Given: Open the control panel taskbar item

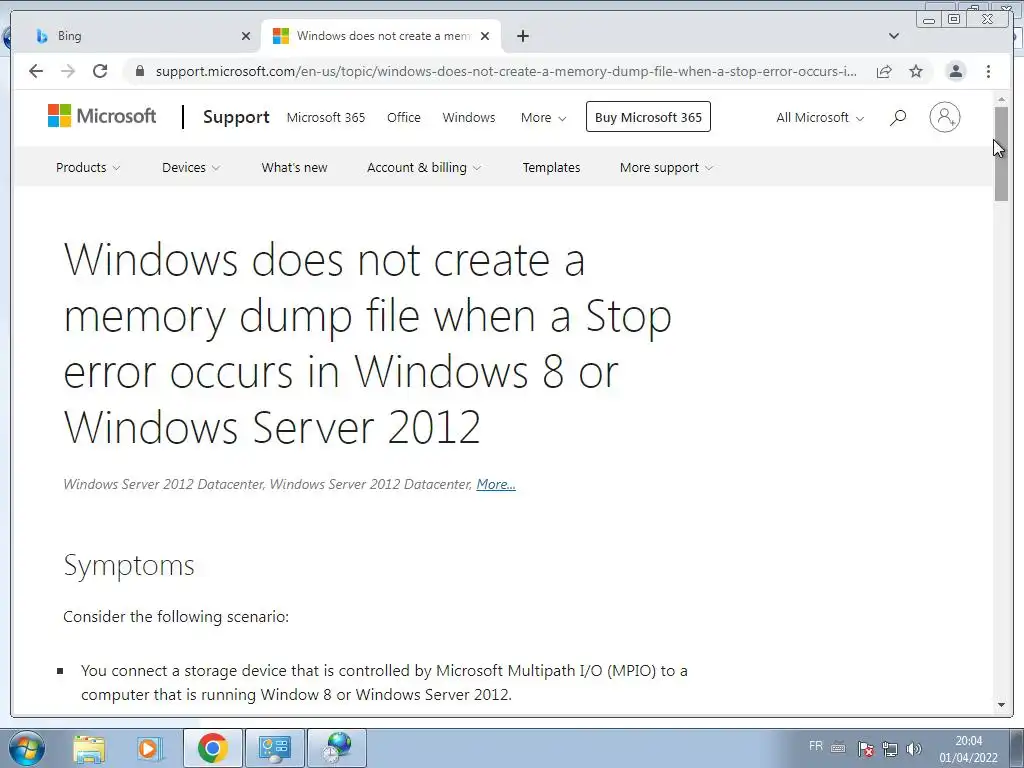Looking at the screenshot, I should tap(274, 748).
